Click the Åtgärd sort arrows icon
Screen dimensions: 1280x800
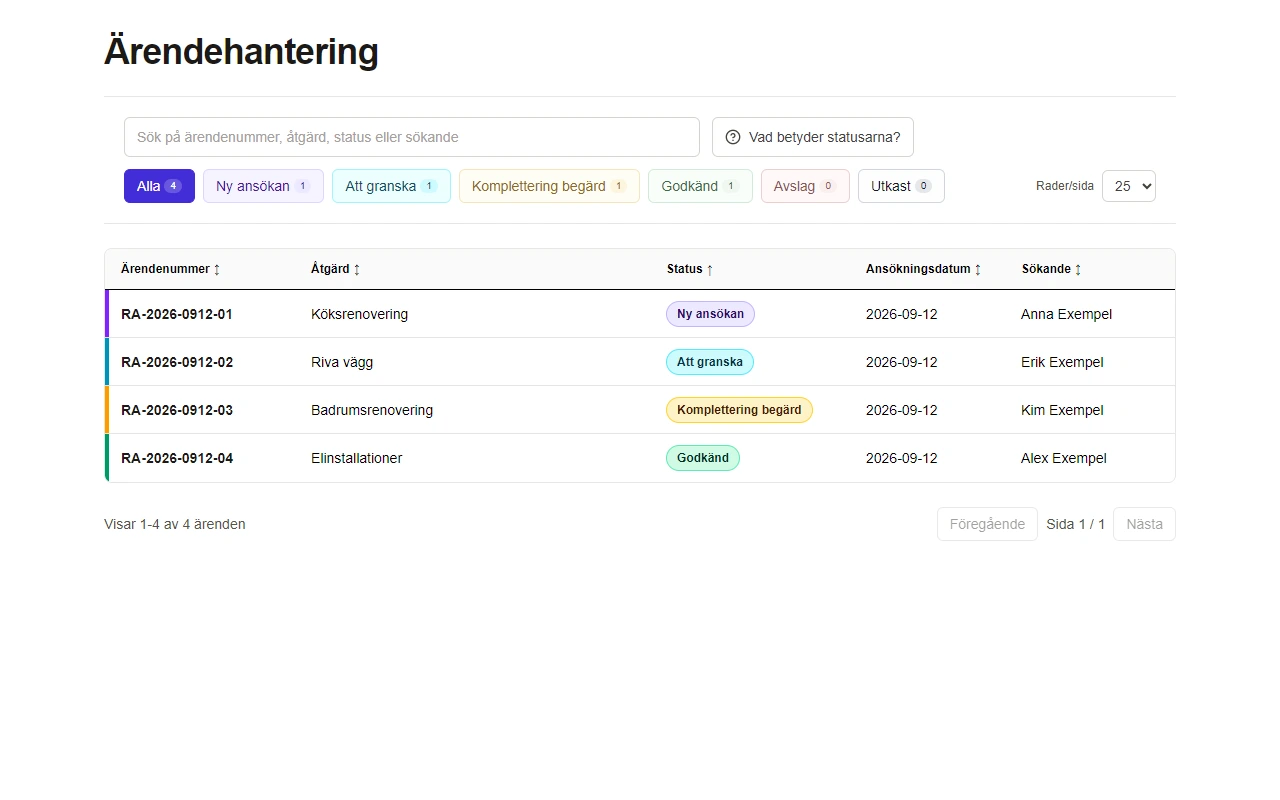pos(357,270)
